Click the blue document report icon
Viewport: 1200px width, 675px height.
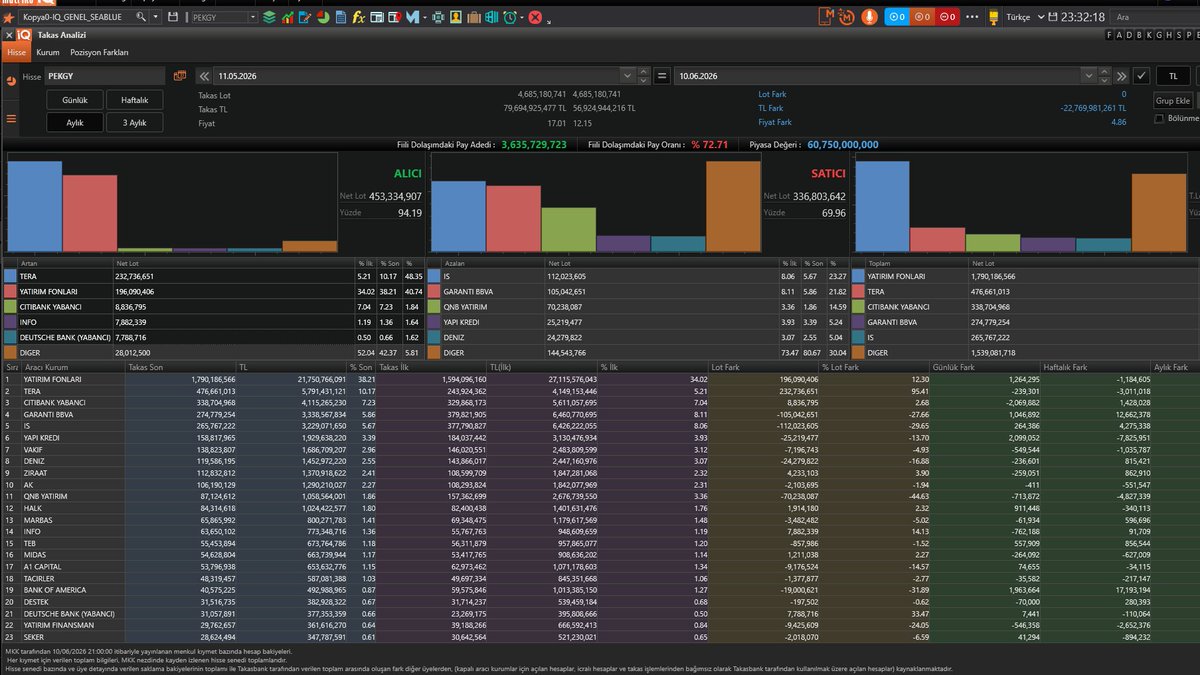coord(341,17)
